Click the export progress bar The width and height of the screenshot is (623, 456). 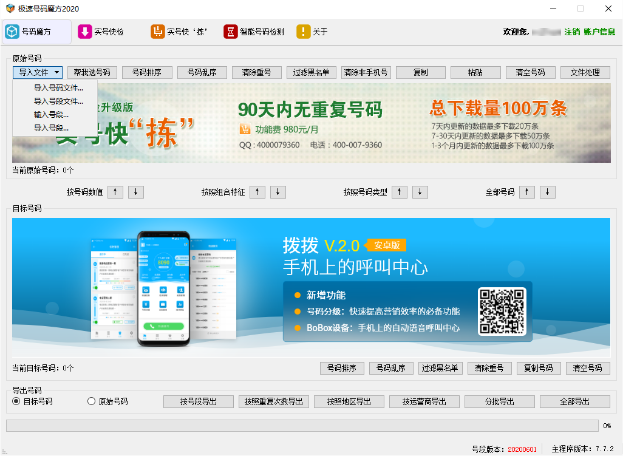click(x=302, y=425)
